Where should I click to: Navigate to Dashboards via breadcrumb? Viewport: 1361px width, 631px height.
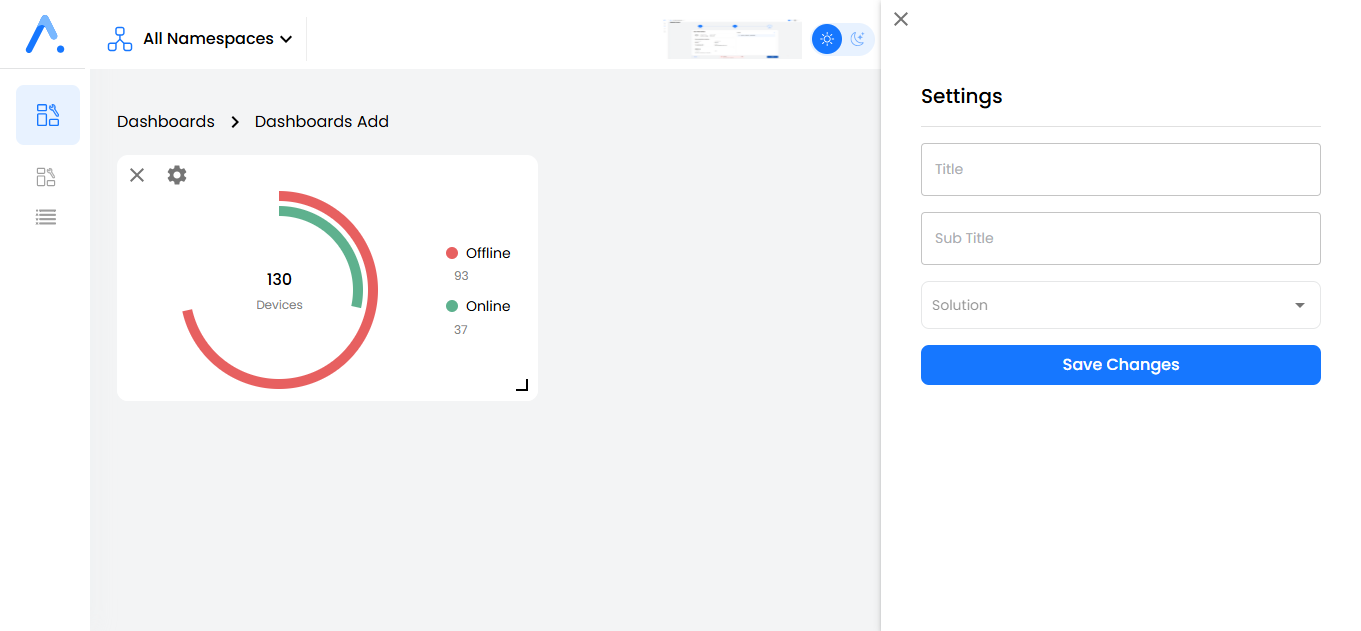(165, 121)
